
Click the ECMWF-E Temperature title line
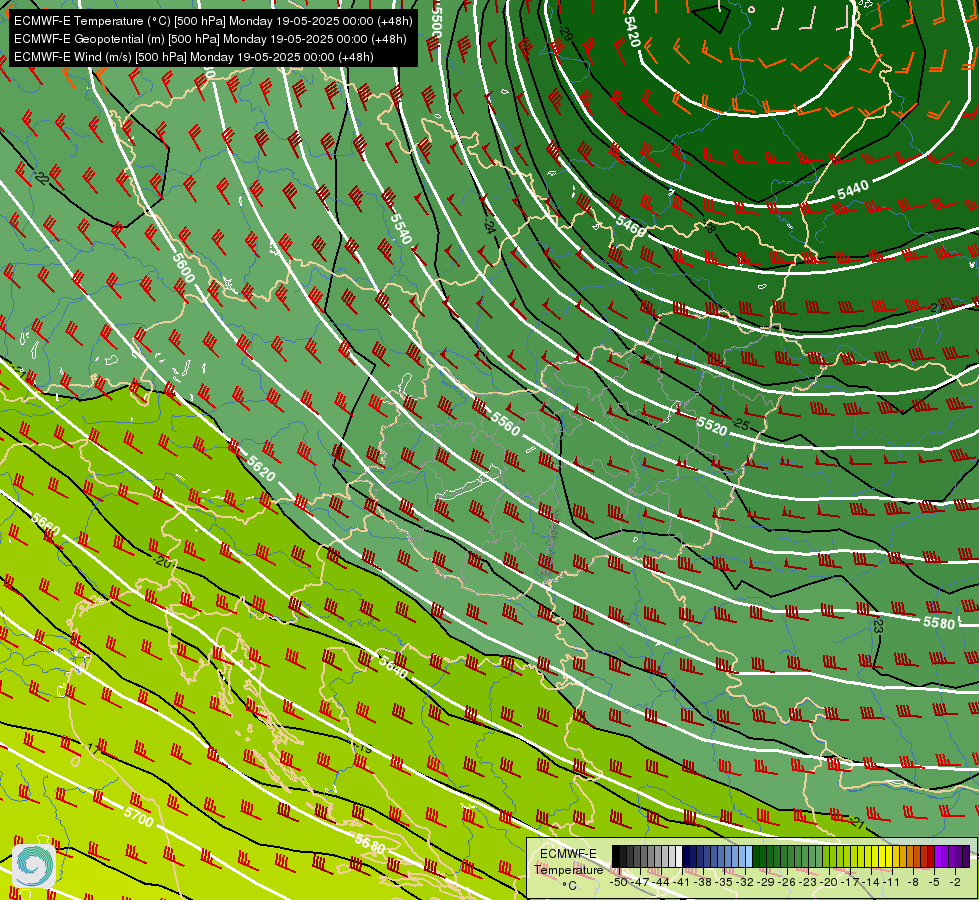[213, 21]
